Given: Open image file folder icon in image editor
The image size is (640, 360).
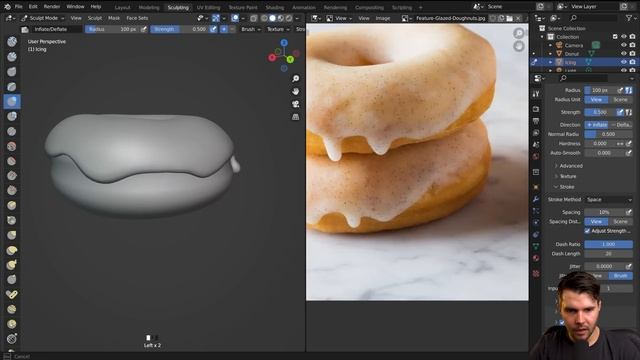Looking at the screenshot, I should point(509,18).
